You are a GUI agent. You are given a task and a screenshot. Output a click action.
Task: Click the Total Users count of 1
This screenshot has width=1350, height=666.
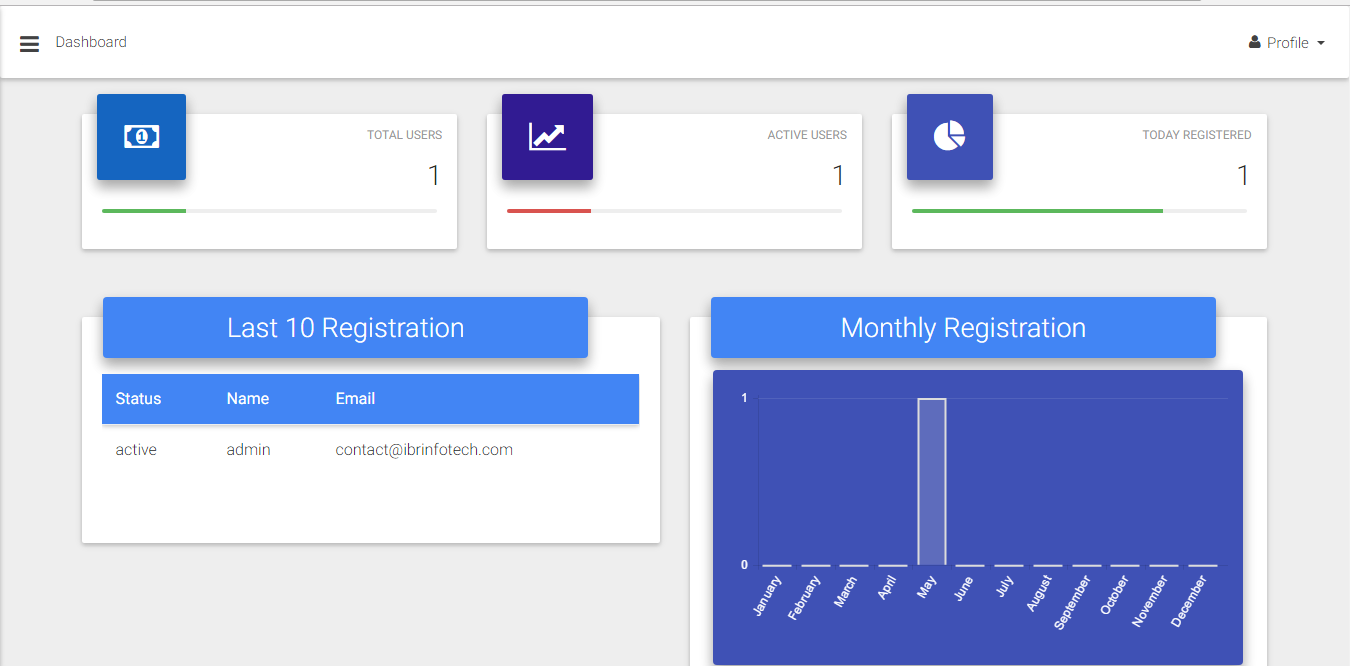[434, 175]
